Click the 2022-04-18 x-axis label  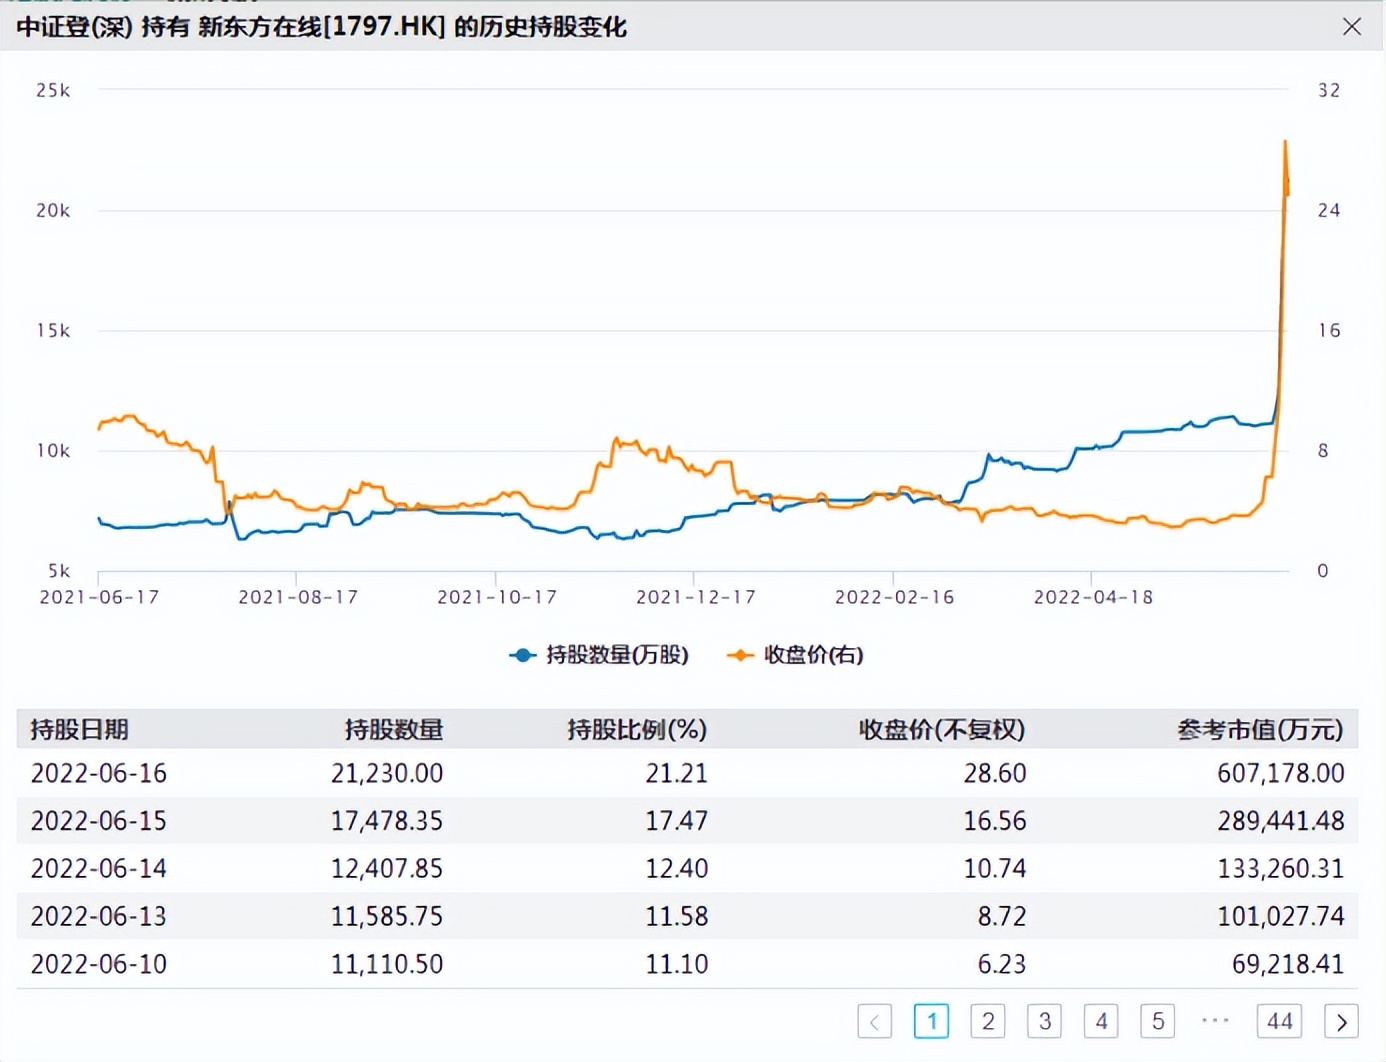click(1094, 597)
